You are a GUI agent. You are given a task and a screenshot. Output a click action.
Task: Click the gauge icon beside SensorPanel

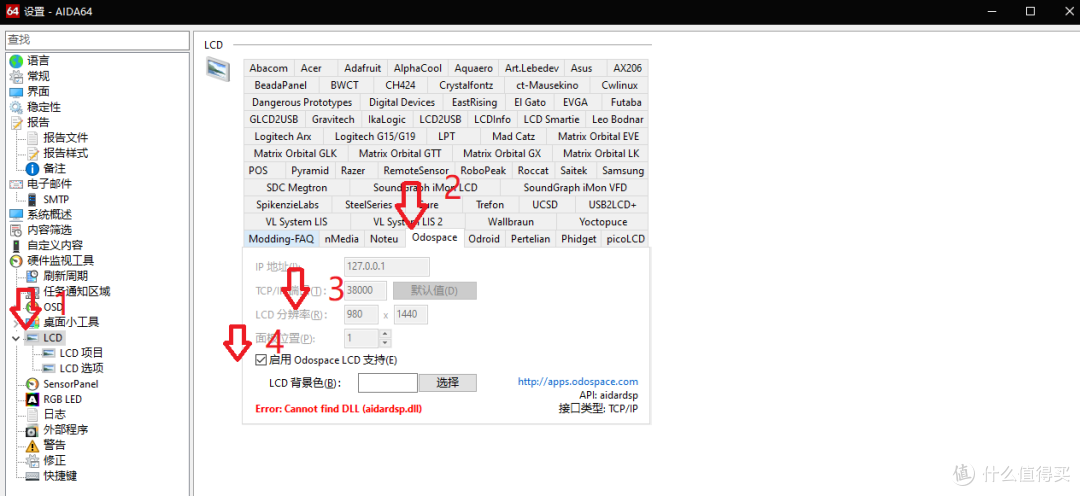click(x=32, y=384)
